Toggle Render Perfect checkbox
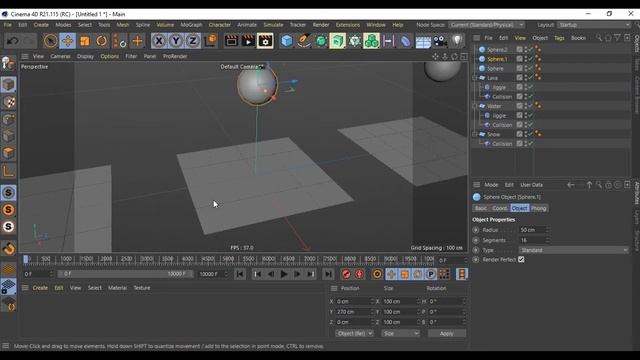This screenshot has height=360, width=640. pyautogui.click(x=521, y=260)
